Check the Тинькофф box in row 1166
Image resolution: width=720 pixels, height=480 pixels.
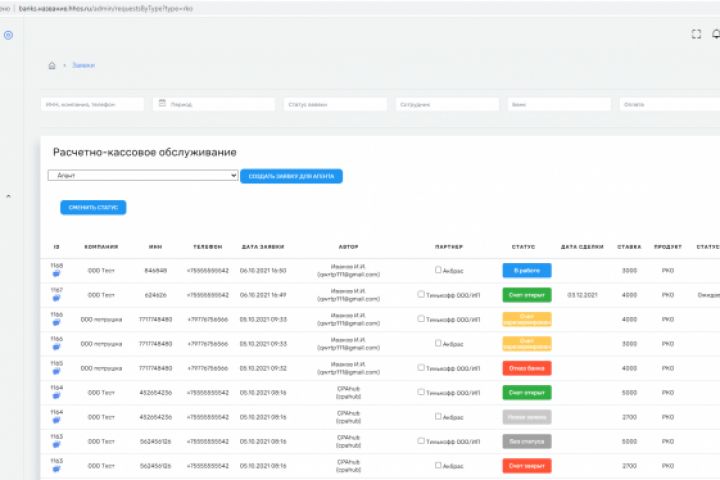[421, 319]
